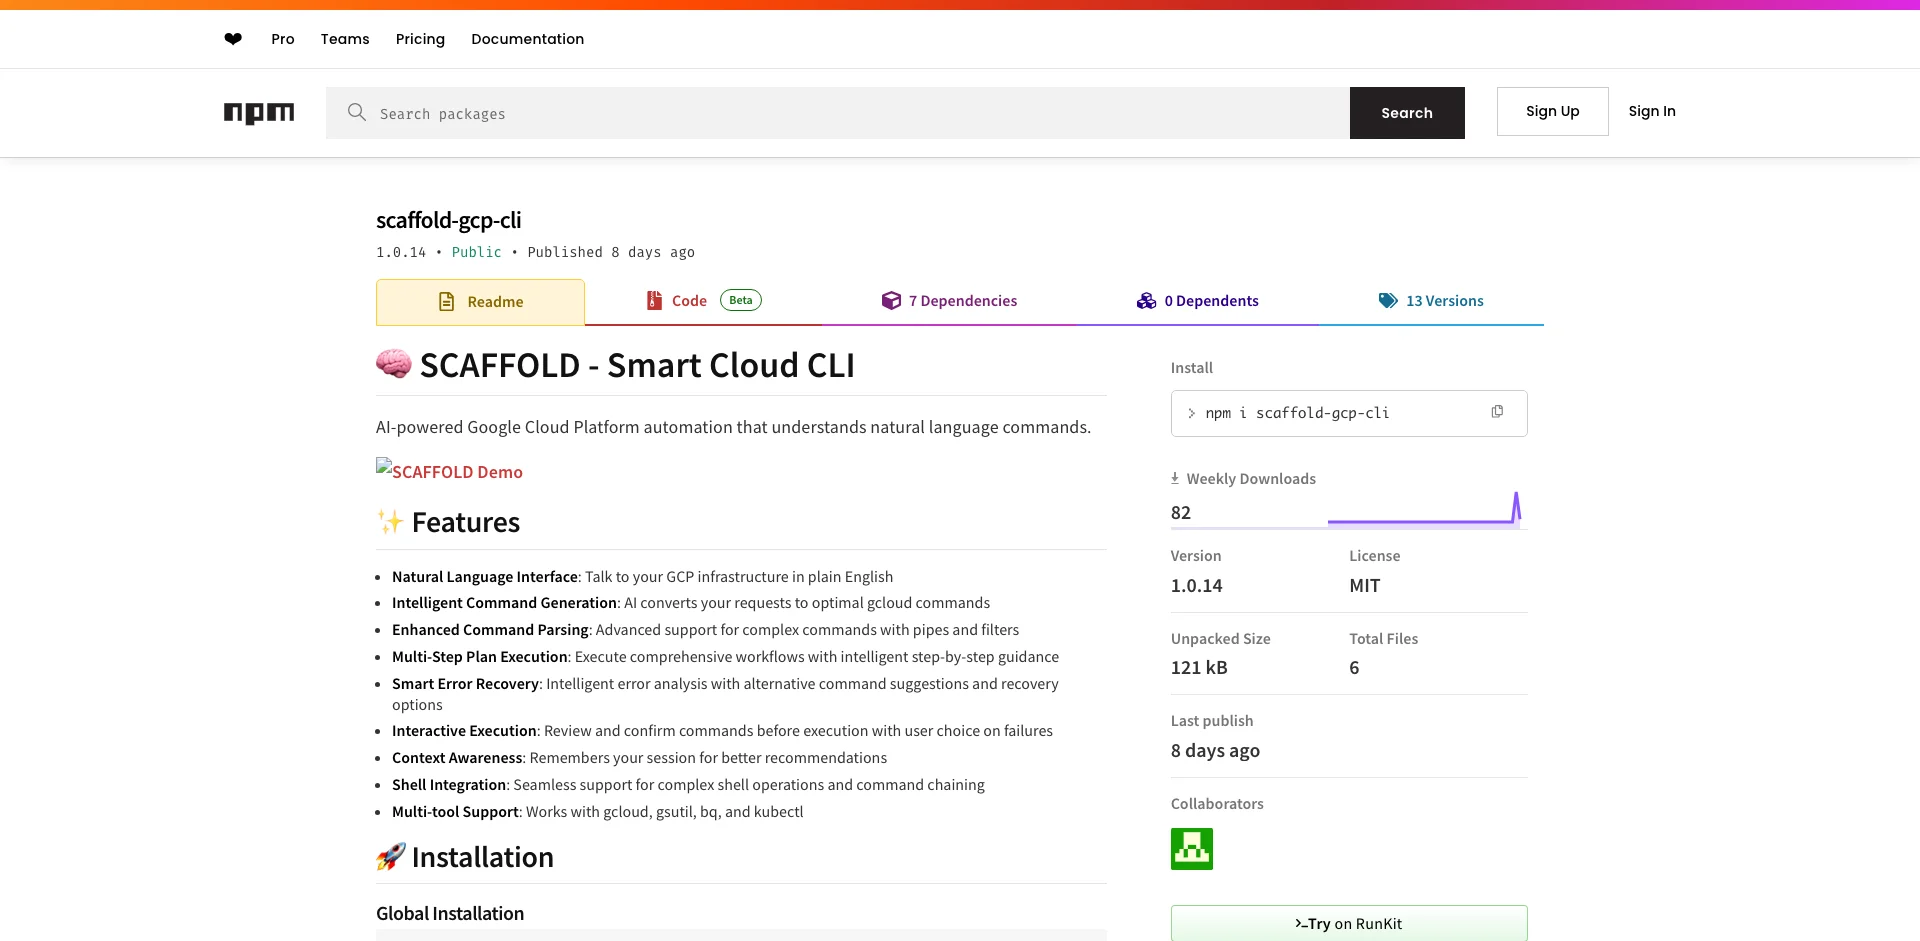This screenshot has height=941, width=1920.
Task: Switch to the Code tab
Action: point(689,300)
